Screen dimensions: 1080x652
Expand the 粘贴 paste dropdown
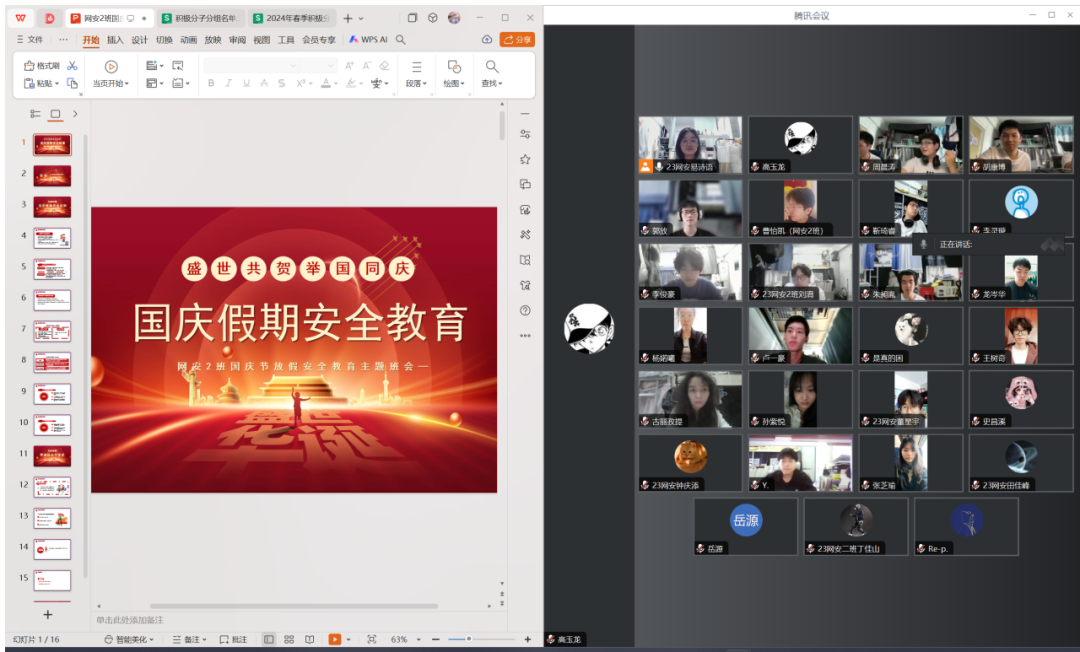tap(57, 84)
